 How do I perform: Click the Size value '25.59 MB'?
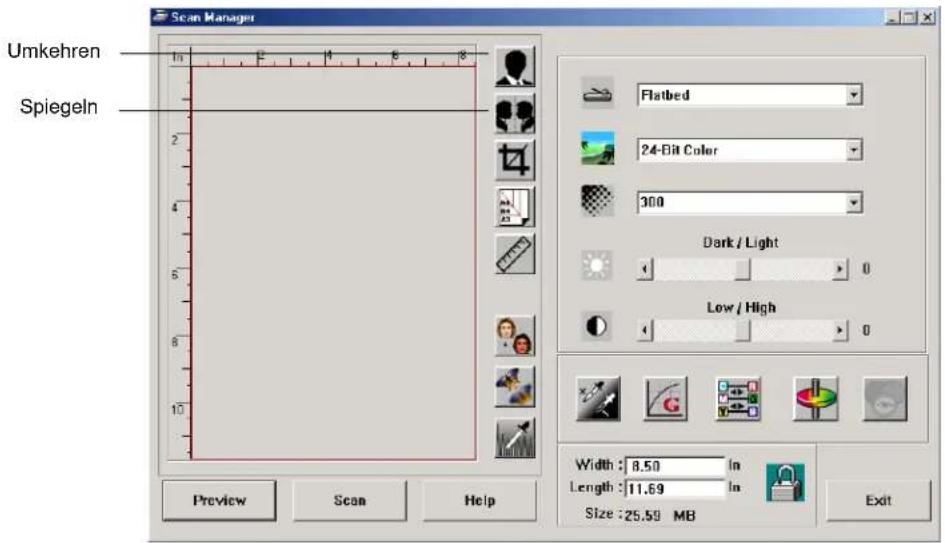click(x=659, y=516)
